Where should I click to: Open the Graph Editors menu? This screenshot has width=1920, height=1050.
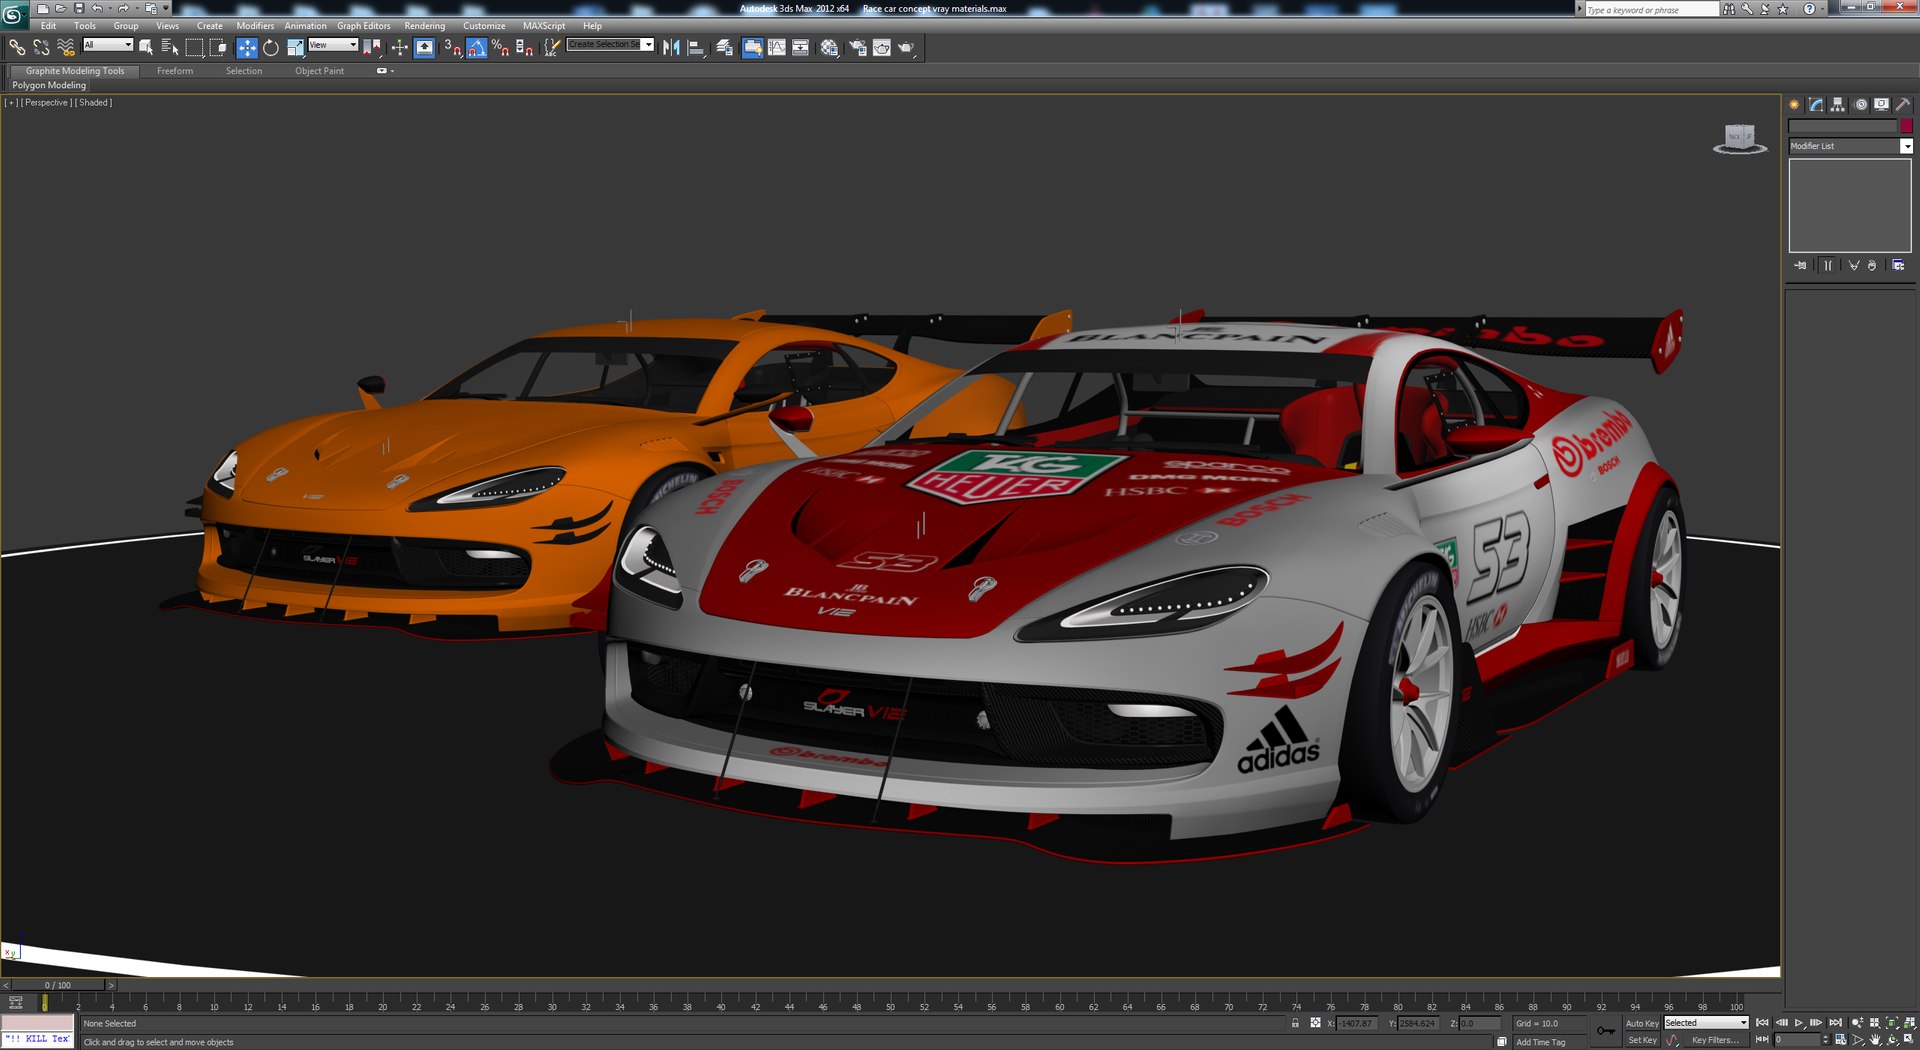click(x=364, y=26)
